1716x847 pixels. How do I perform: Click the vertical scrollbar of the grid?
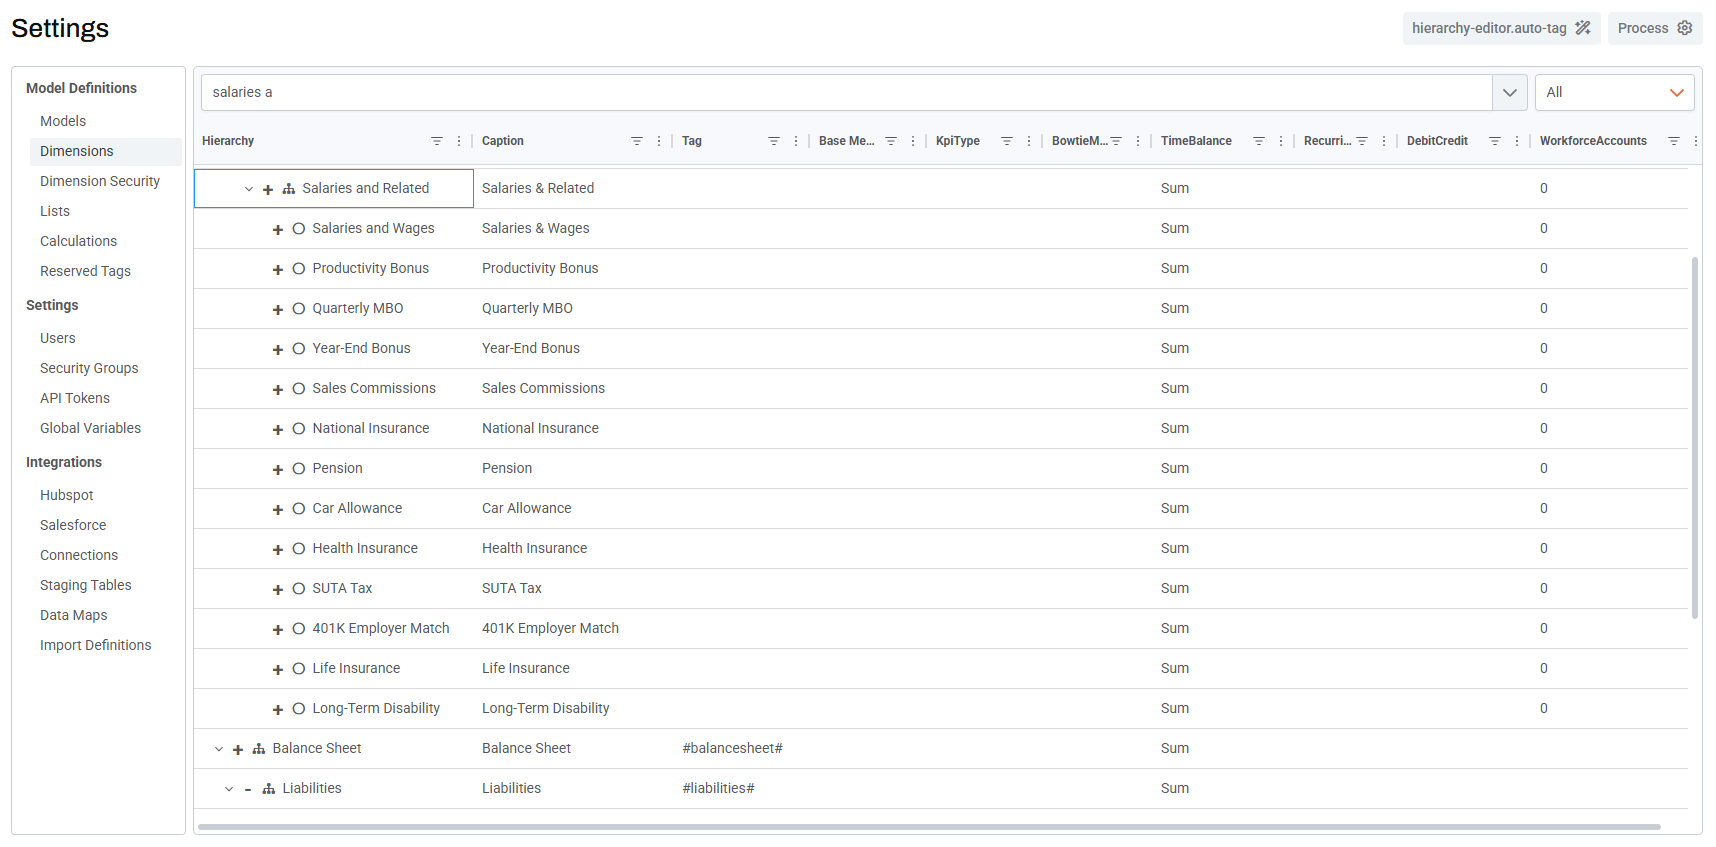[x=1695, y=438]
